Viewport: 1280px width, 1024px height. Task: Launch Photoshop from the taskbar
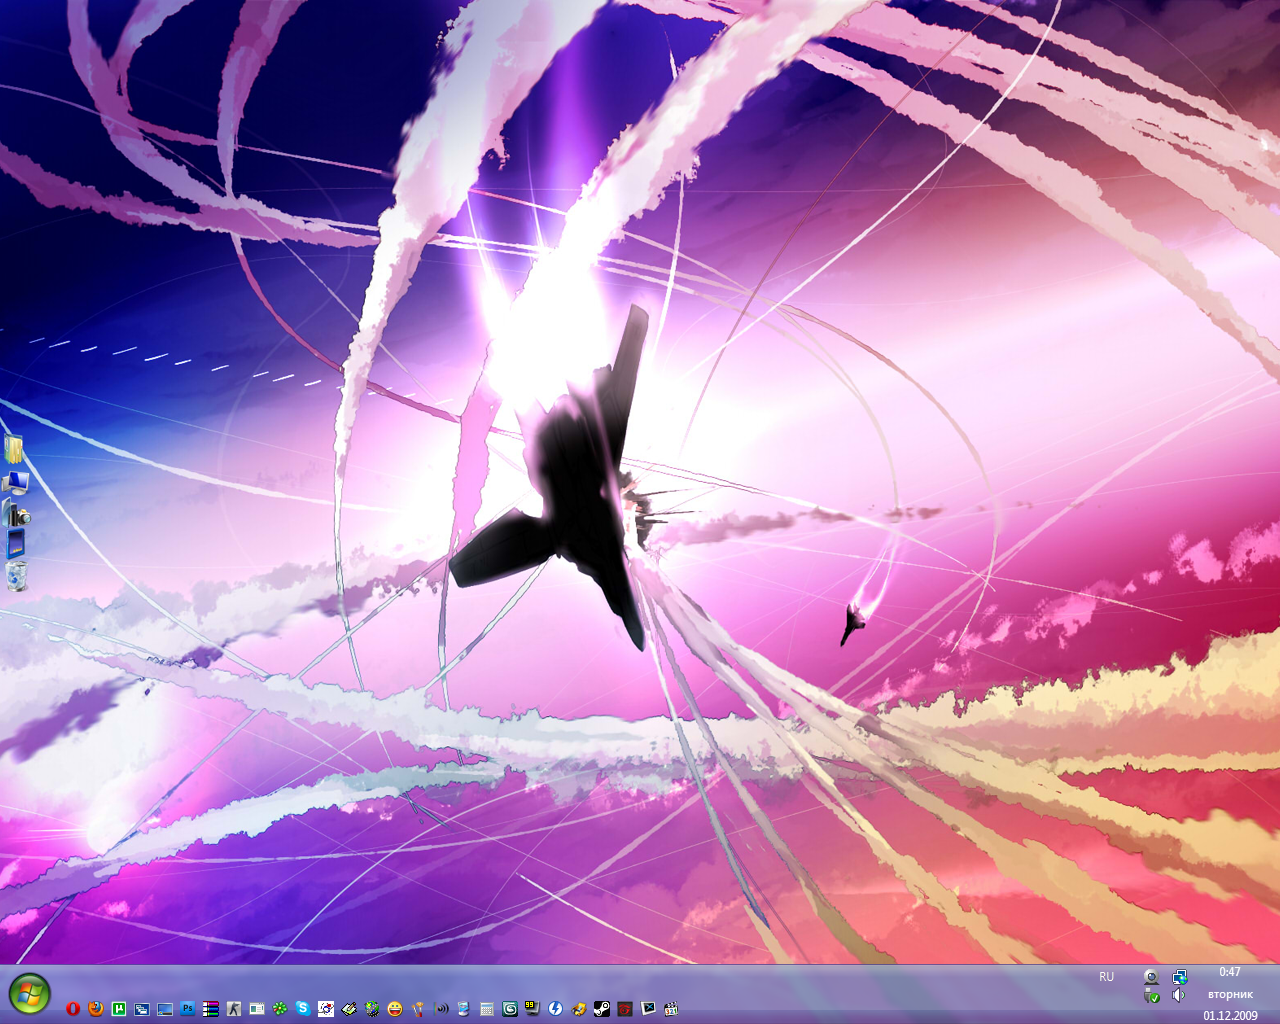point(188,1009)
